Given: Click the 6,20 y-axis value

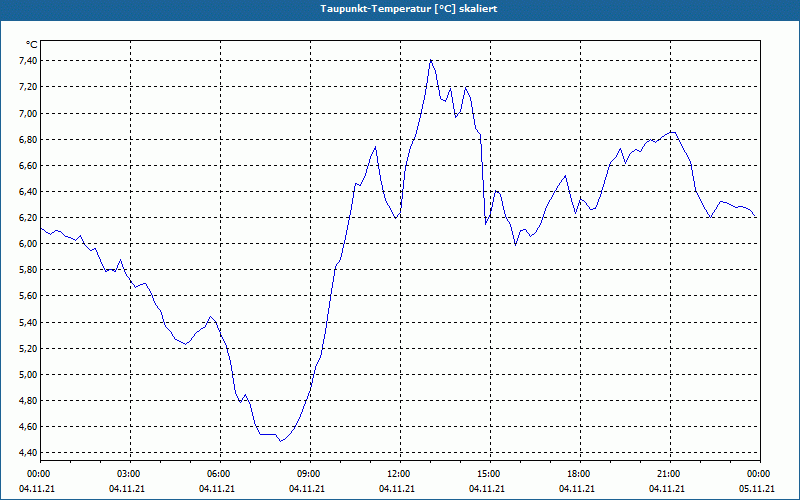Looking at the screenshot, I should pos(29,217).
